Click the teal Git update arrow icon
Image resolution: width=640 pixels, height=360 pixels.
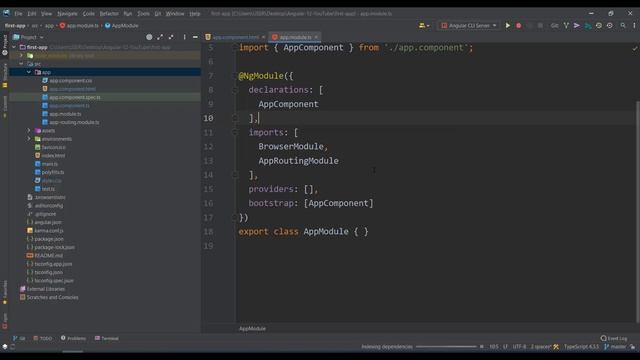click(x=588, y=25)
